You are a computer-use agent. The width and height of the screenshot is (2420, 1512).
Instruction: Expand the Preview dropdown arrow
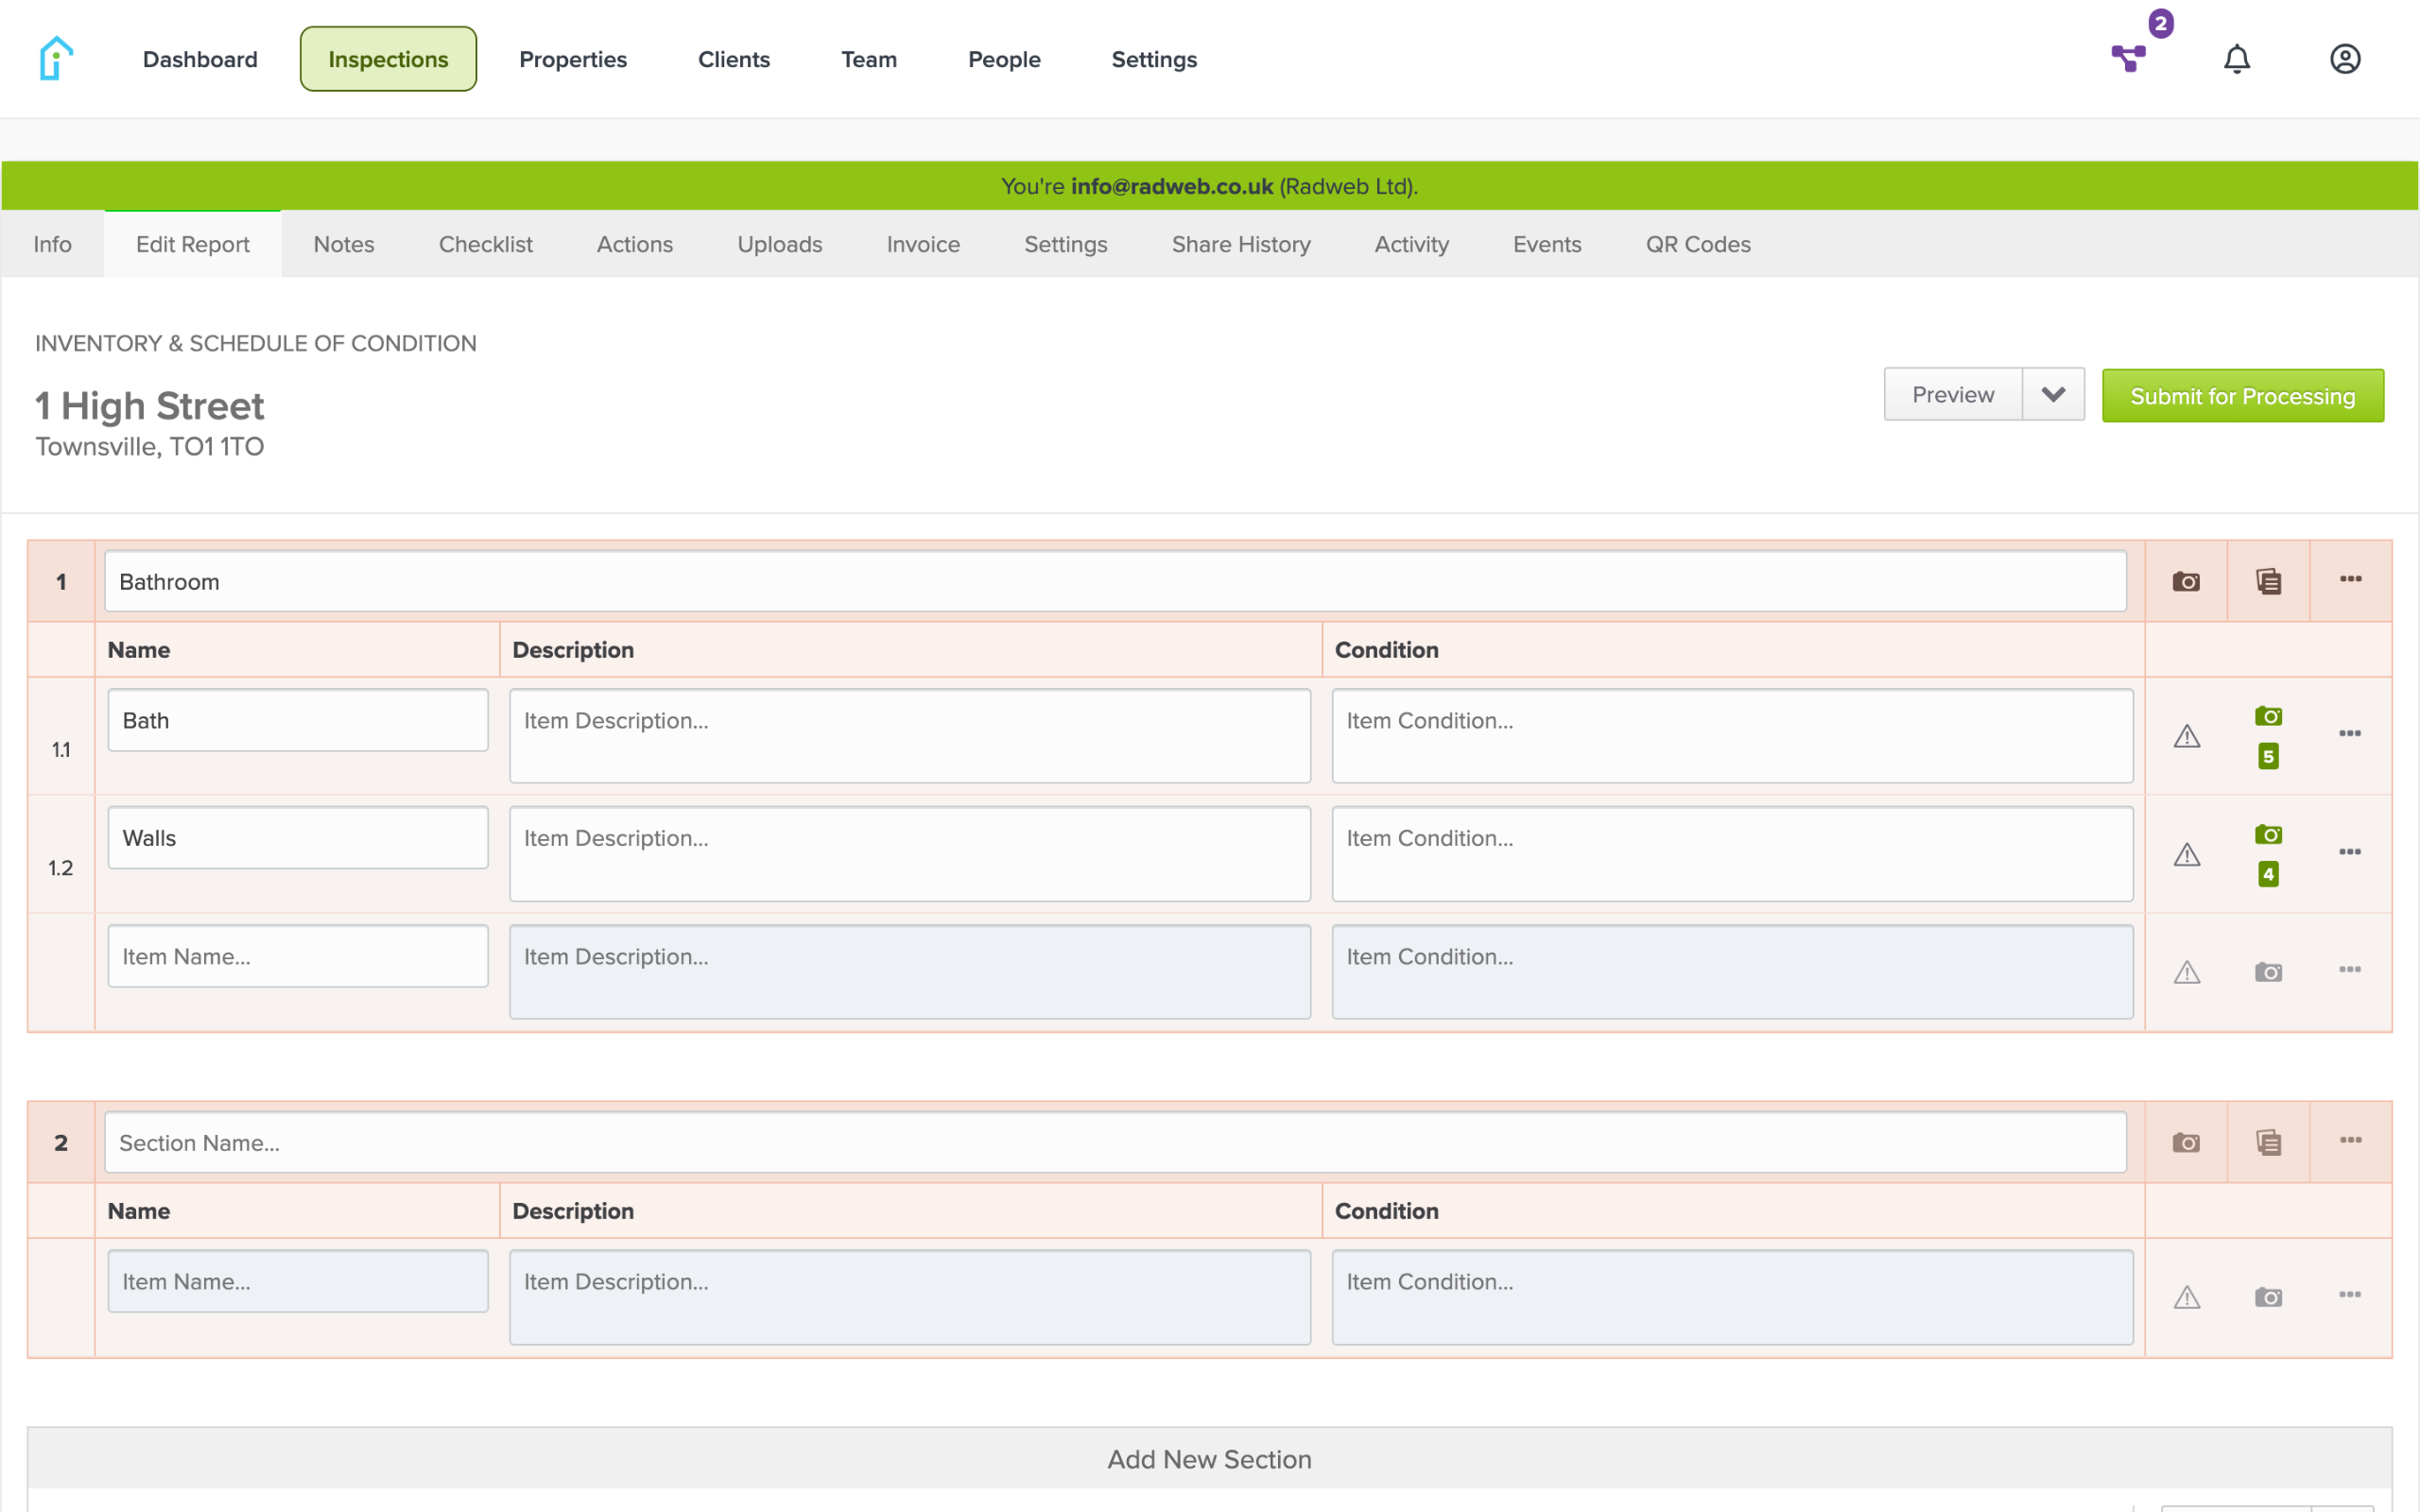[x=2053, y=395]
